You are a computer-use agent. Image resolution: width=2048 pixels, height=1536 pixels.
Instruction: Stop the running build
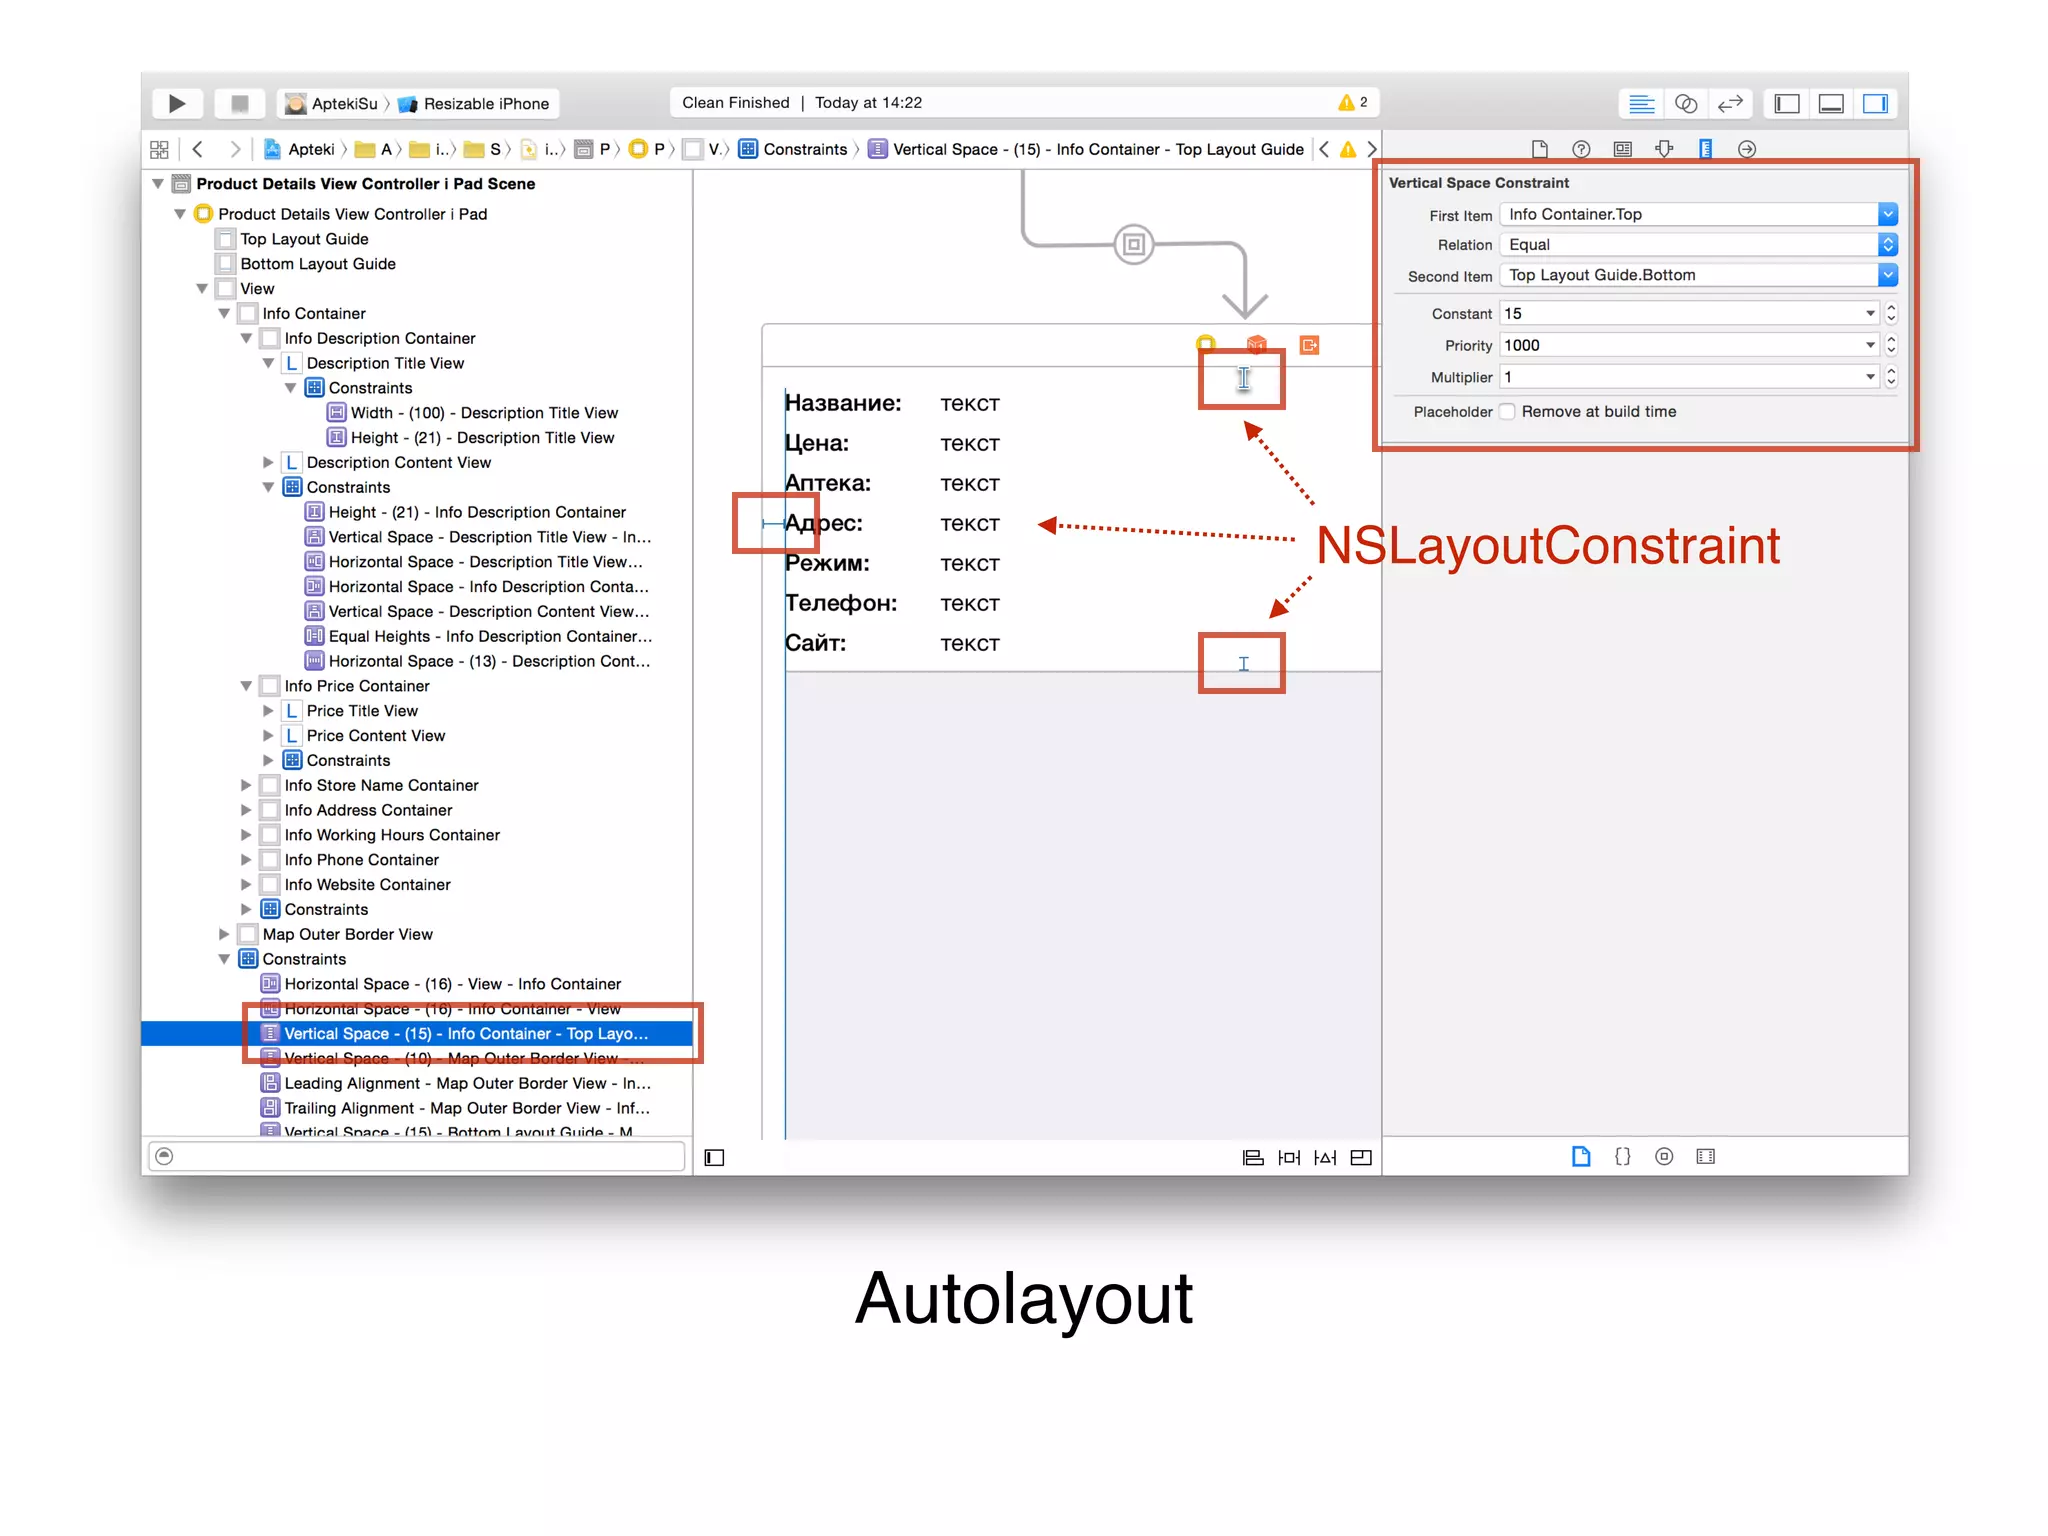coord(239,103)
